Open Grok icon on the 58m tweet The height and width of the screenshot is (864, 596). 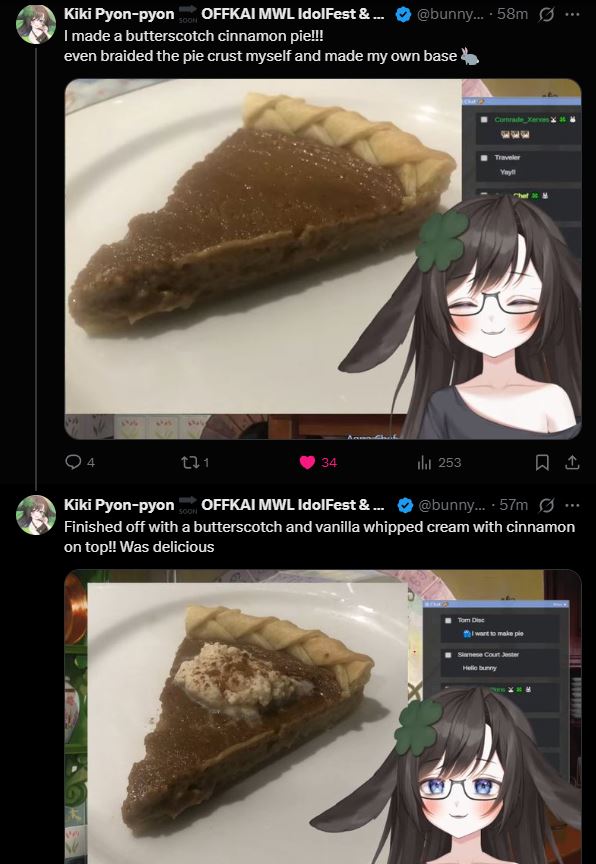(546, 14)
